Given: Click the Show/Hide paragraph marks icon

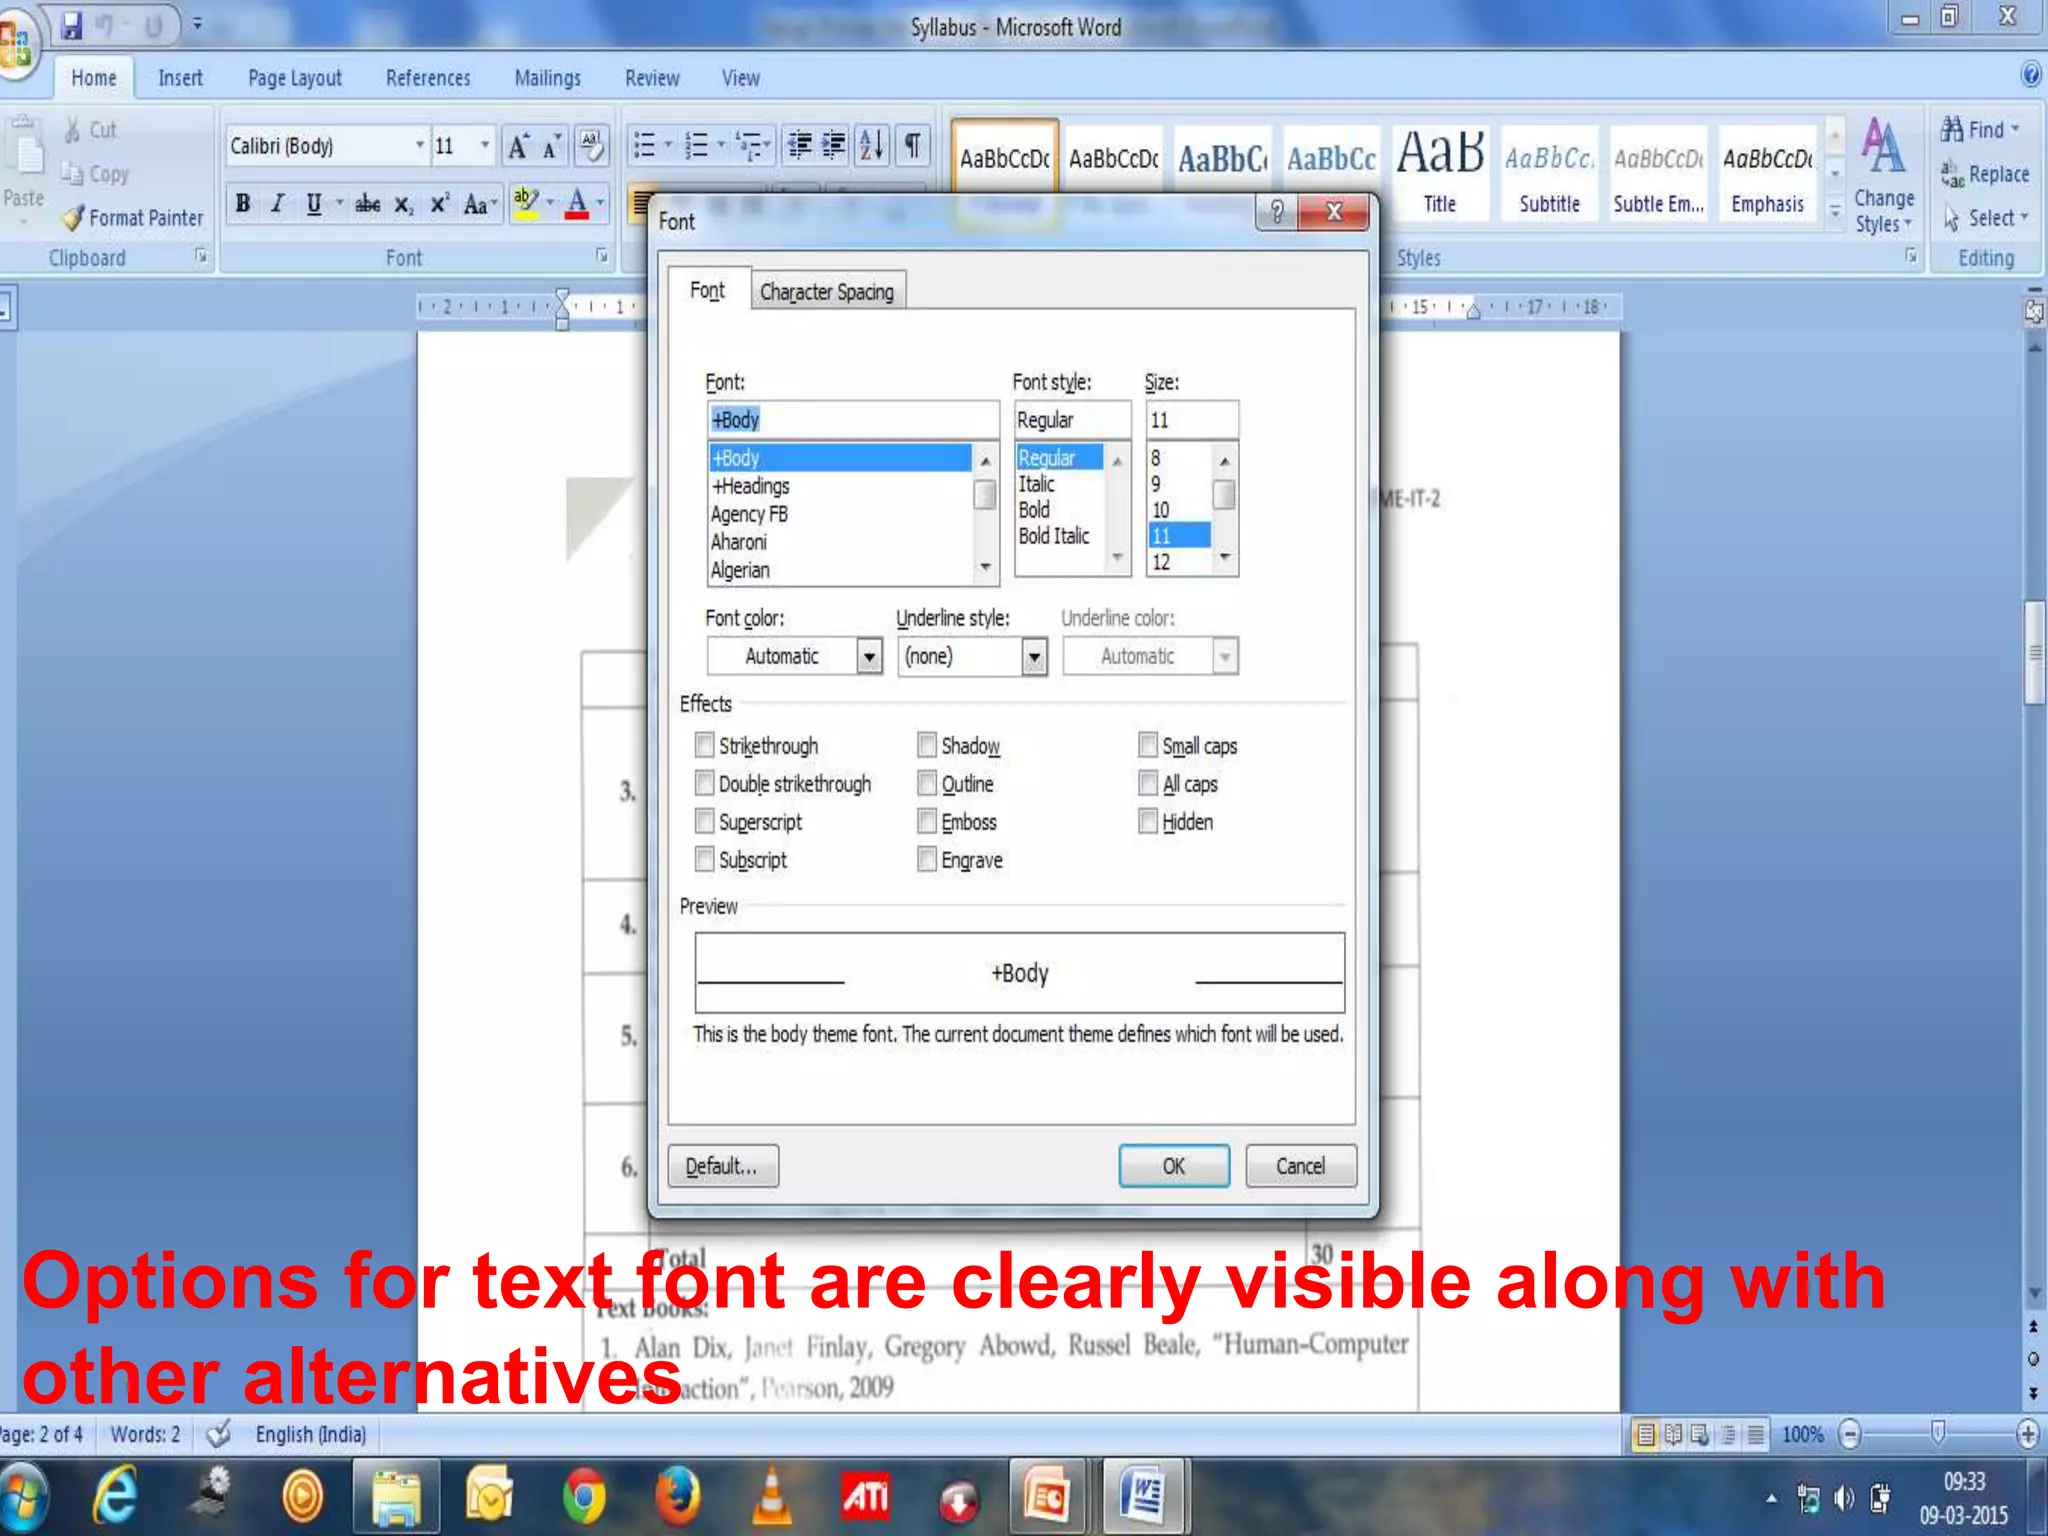Looking at the screenshot, I should tap(912, 146).
